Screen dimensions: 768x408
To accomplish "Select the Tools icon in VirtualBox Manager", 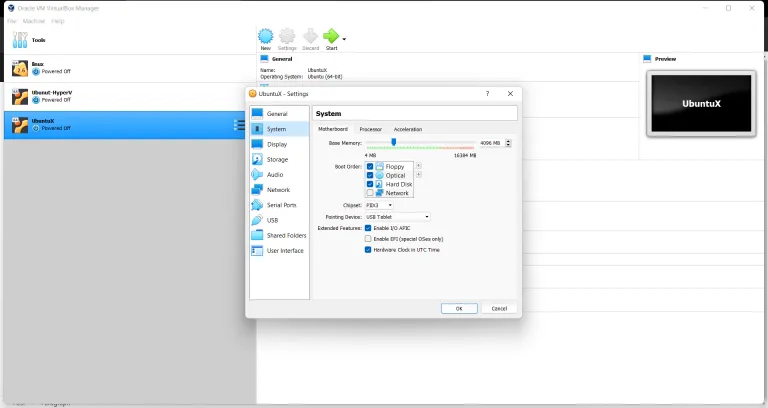I will 20,40.
